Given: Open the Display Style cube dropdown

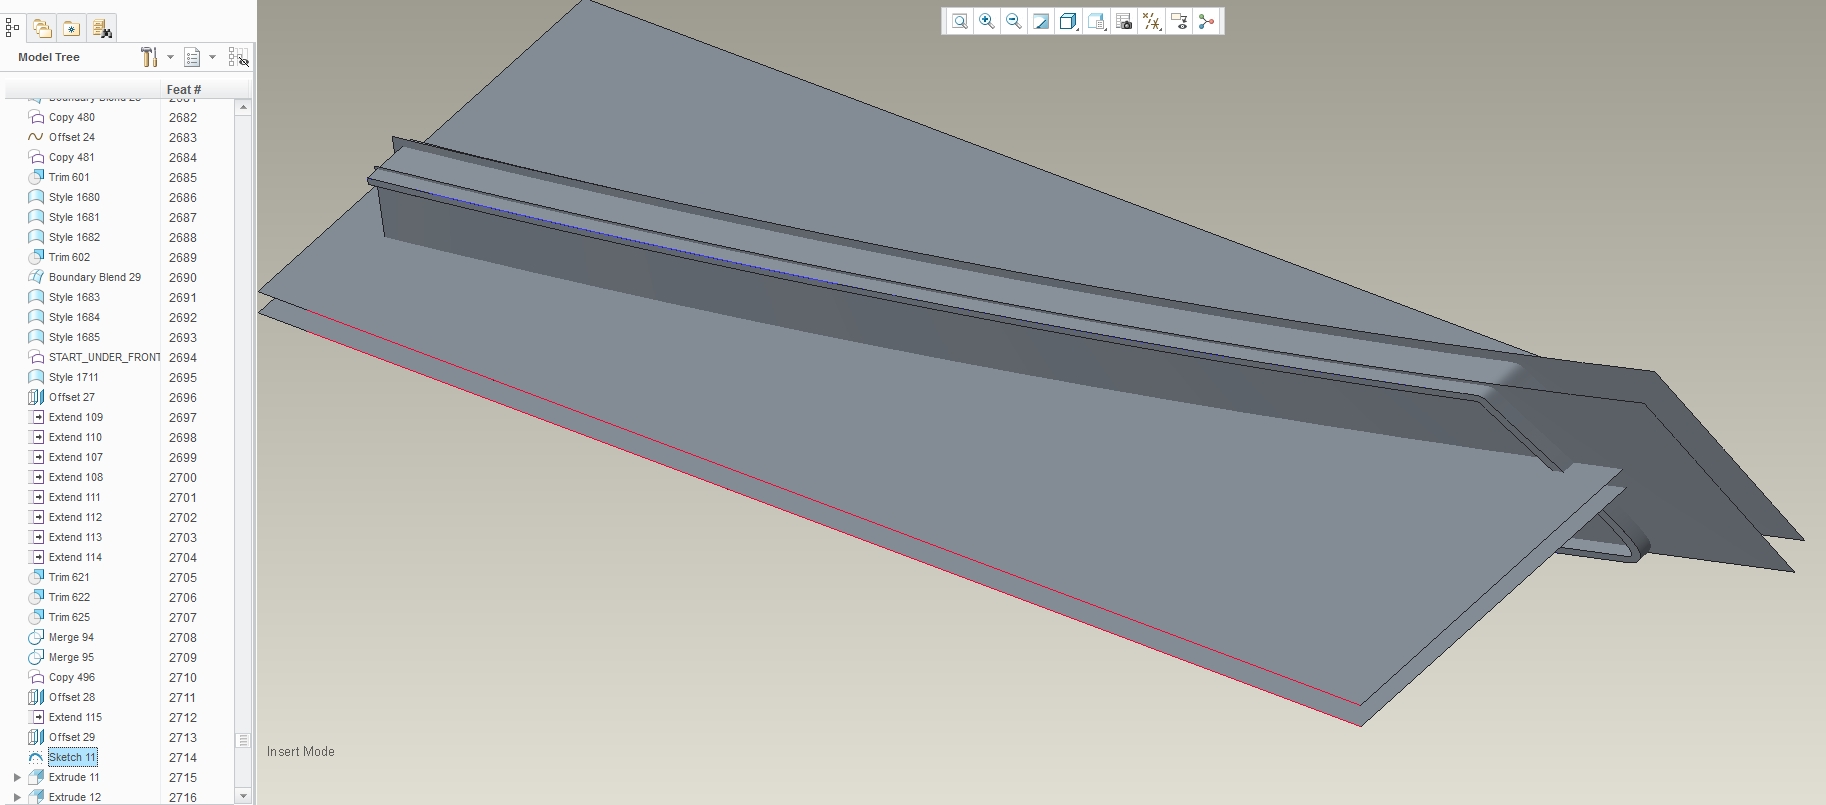Looking at the screenshot, I should pos(1068,22).
